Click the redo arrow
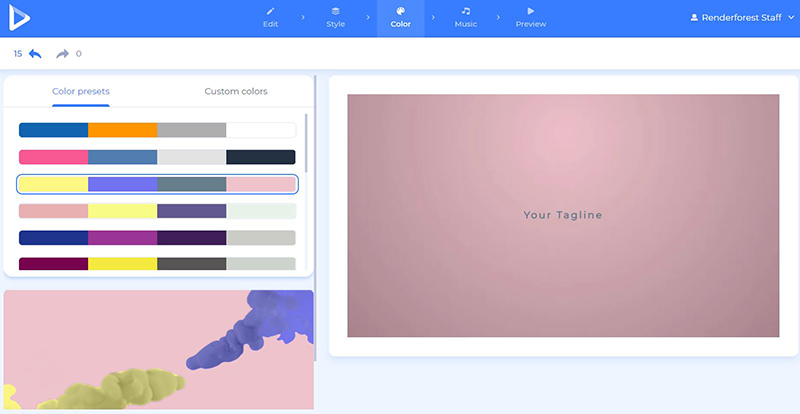Image resolution: width=800 pixels, height=414 pixels. tap(62, 54)
